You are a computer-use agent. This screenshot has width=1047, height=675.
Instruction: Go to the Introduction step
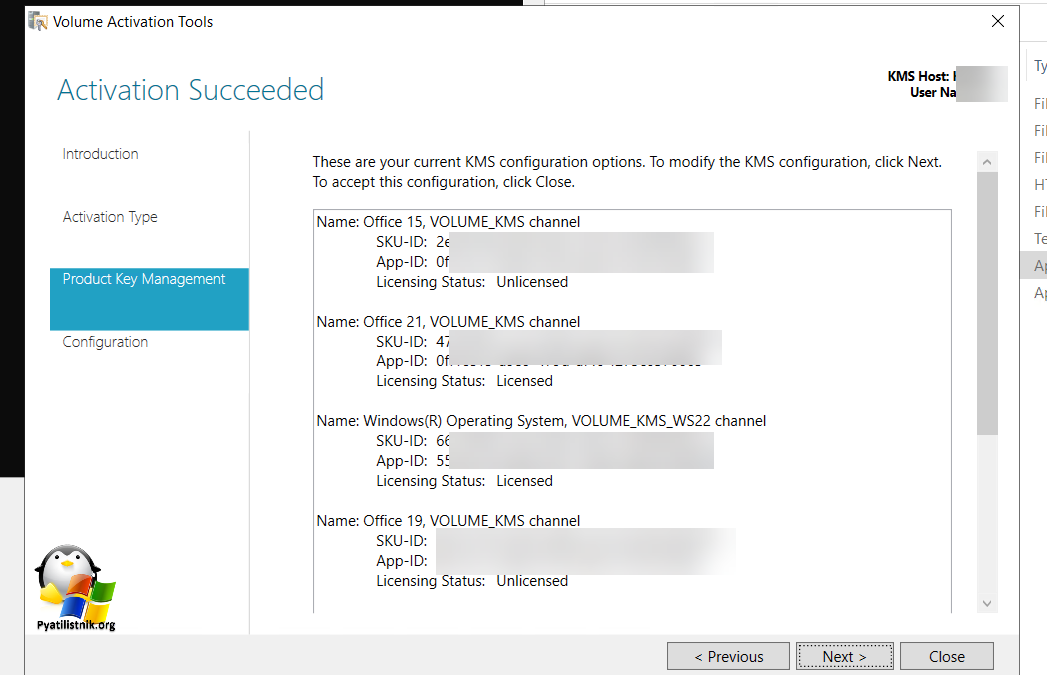100,154
